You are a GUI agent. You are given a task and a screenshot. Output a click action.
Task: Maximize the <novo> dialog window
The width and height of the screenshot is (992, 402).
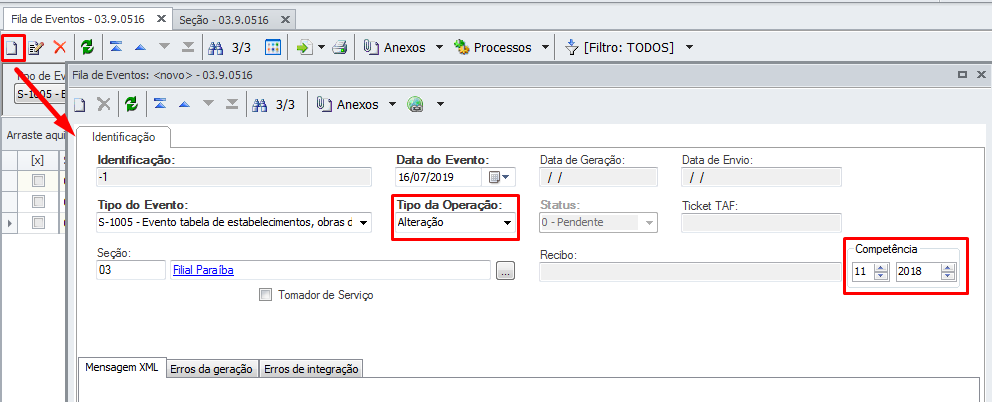[x=962, y=75]
